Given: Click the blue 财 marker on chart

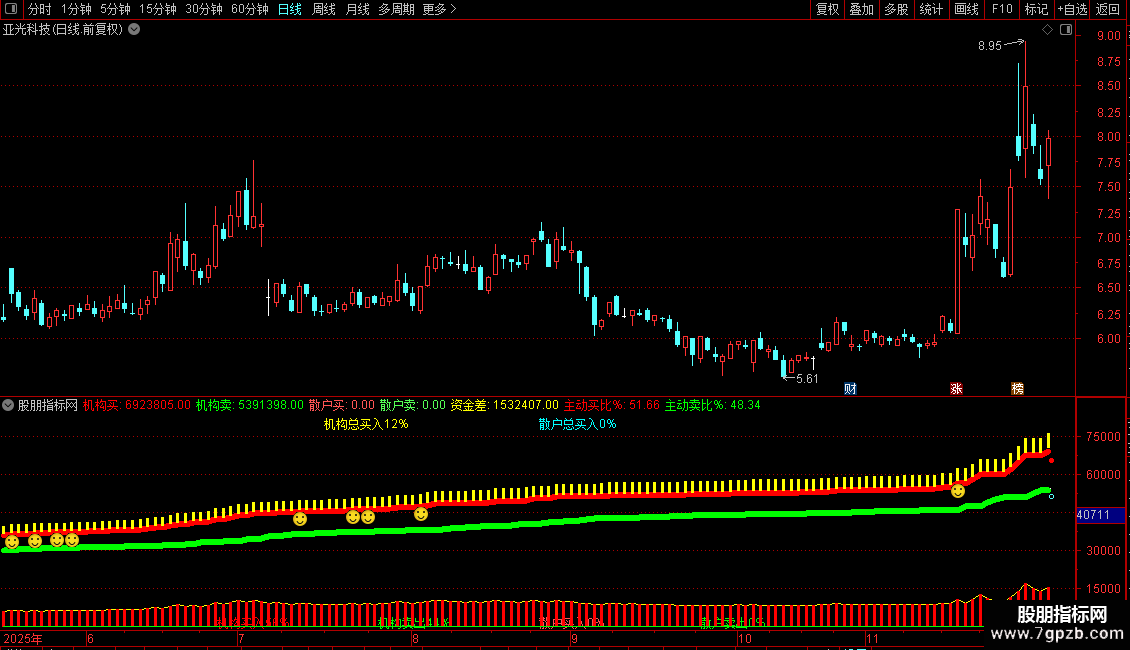Looking at the screenshot, I should click(850, 389).
